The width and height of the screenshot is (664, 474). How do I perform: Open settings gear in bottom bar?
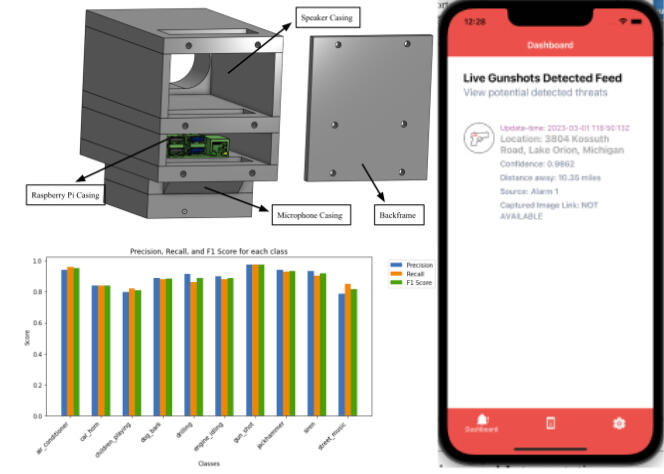point(619,422)
